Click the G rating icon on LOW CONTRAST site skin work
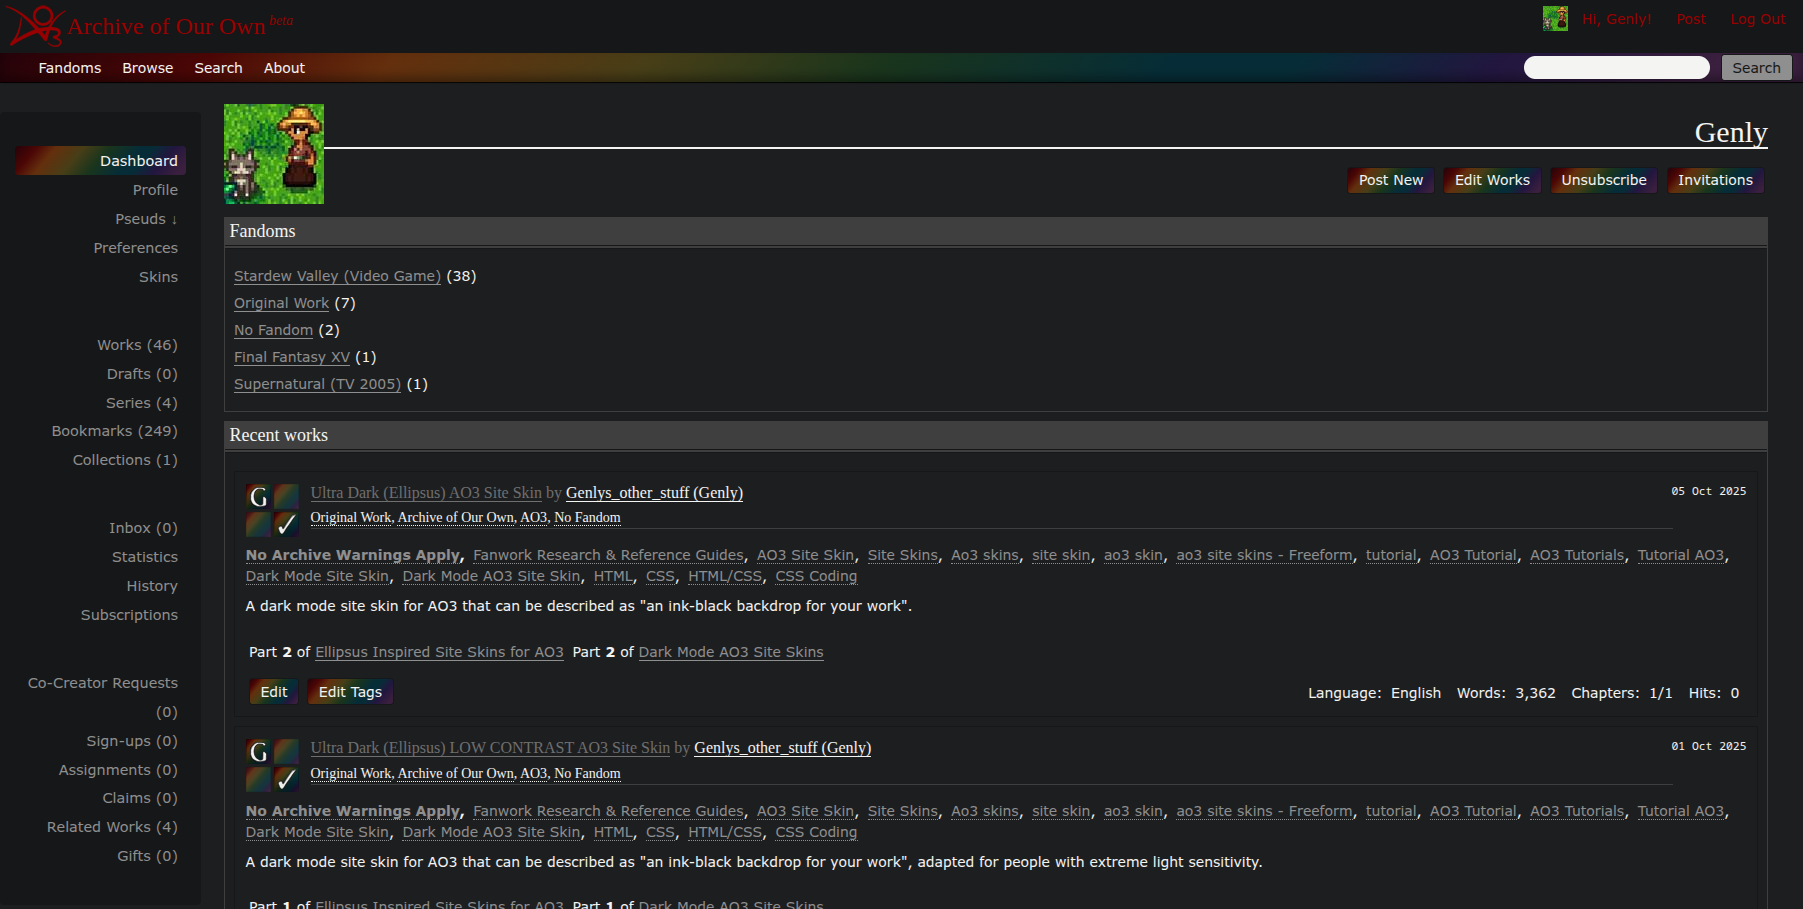The image size is (1803, 909). click(x=258, y=752)
